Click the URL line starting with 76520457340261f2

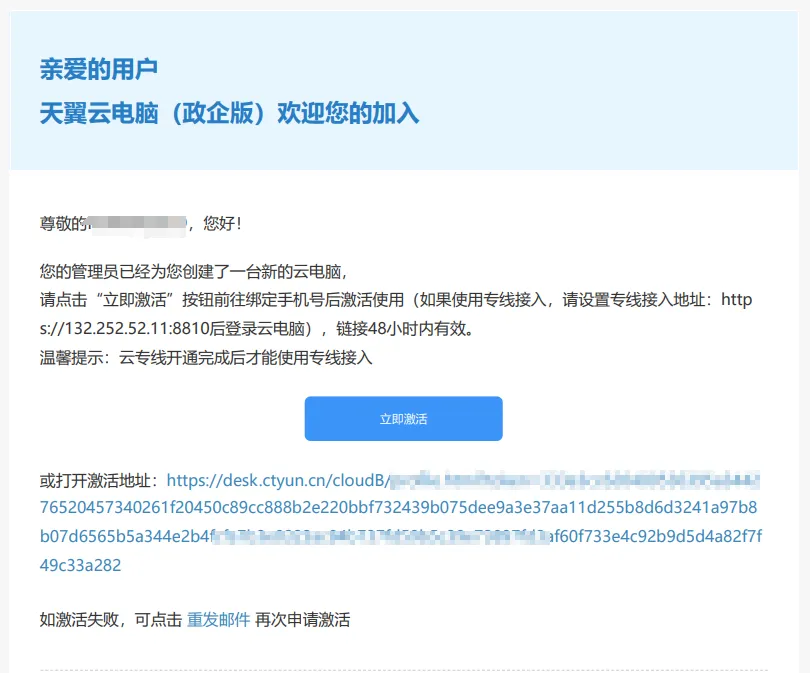coord(398,507)
